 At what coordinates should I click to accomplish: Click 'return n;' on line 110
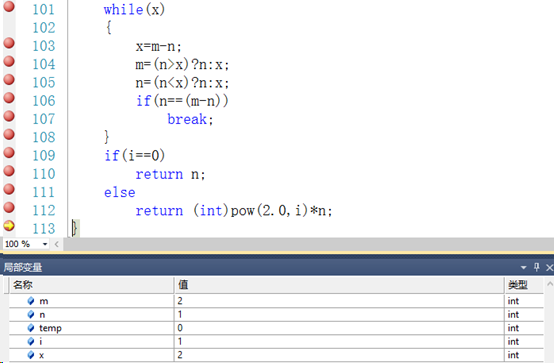tap(170, 174)
